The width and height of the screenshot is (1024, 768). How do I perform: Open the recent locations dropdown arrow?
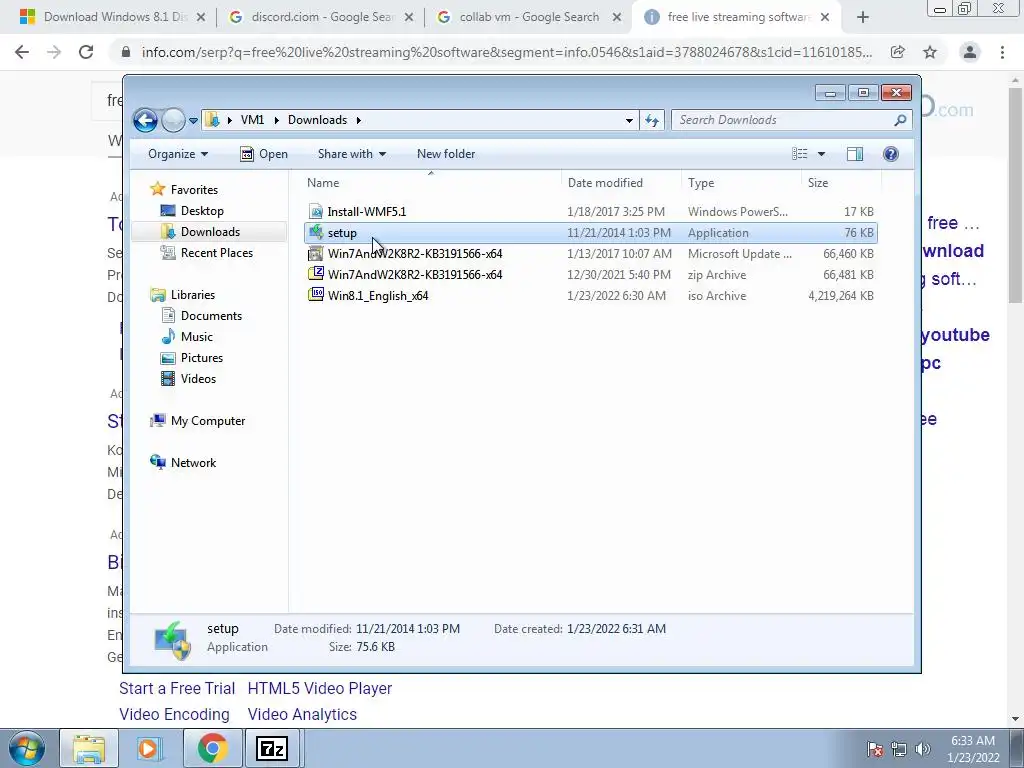(x=193, y=121)
